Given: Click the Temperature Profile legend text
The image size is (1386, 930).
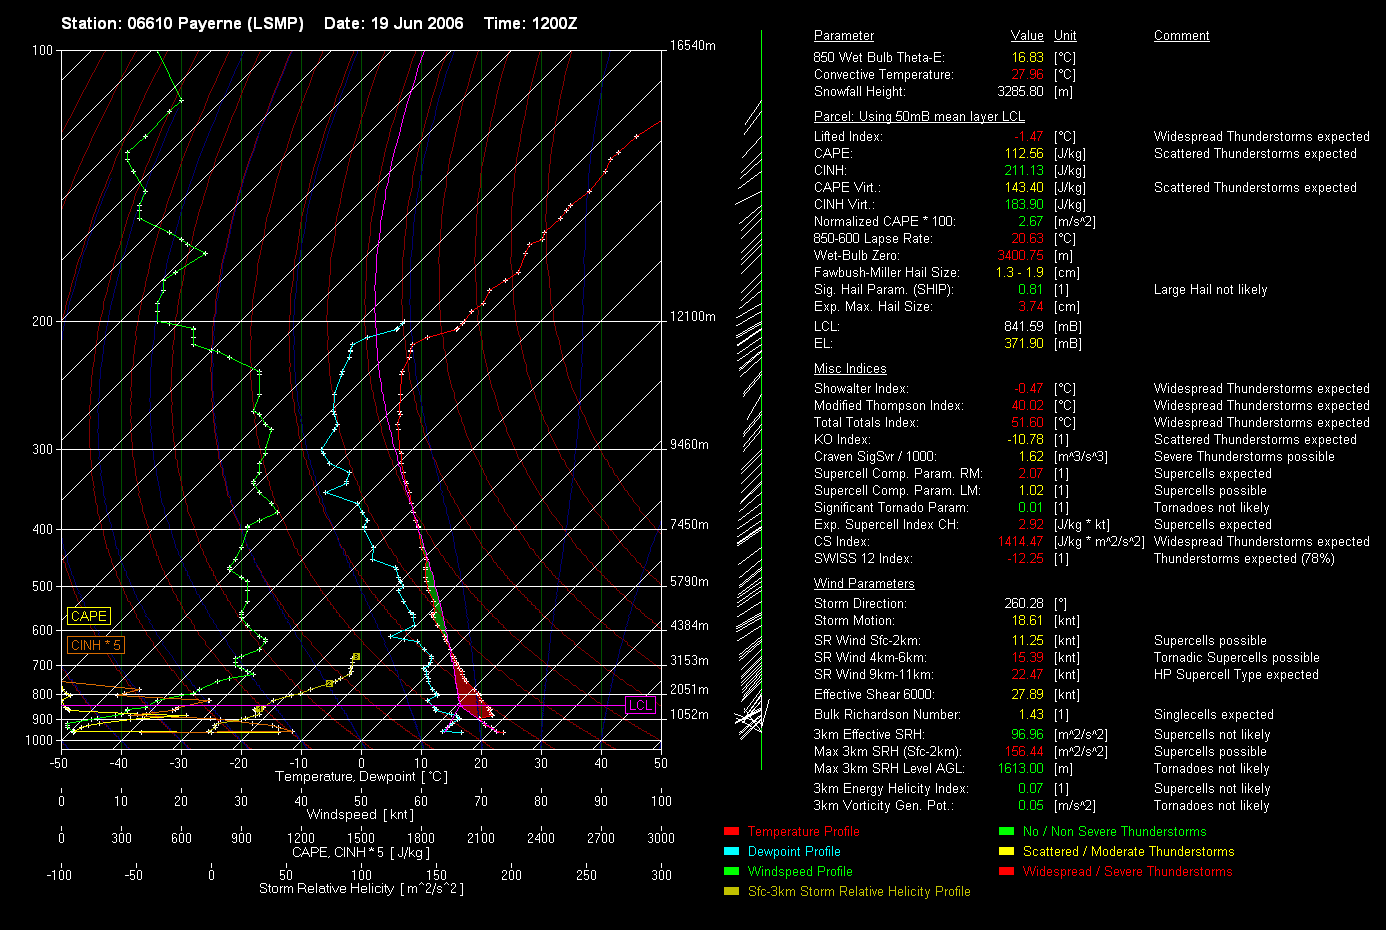Looking at the screenshot, I should point(803,832).
